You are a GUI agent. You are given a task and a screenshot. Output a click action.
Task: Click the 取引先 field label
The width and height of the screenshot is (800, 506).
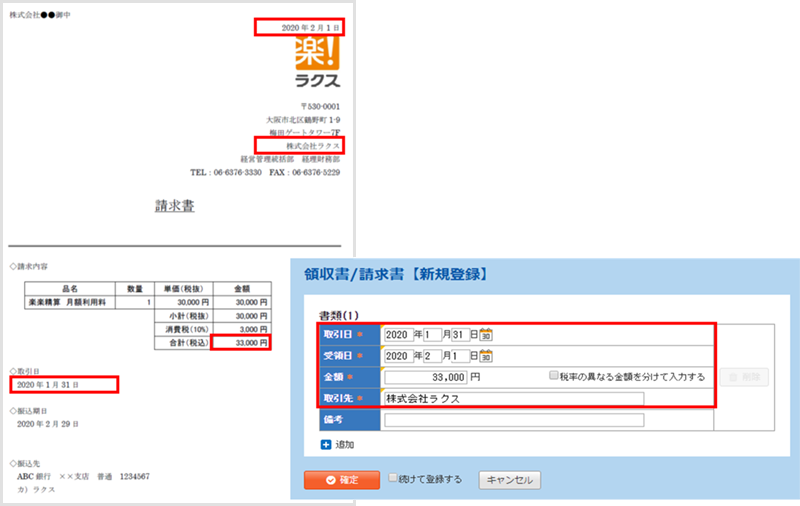coord(349,398)
